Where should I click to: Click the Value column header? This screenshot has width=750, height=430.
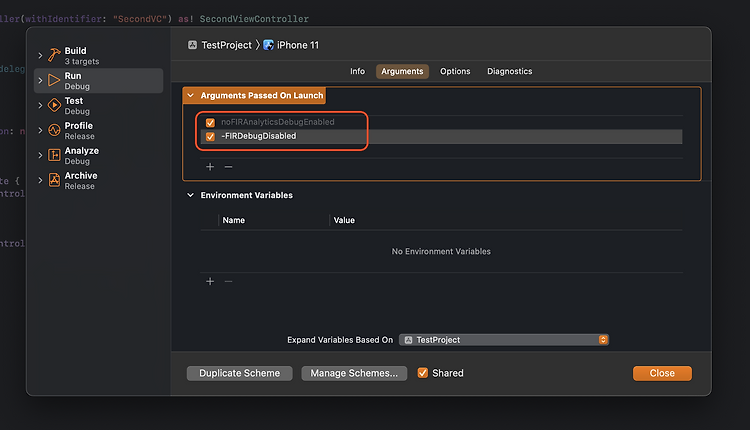click(344, 220)
